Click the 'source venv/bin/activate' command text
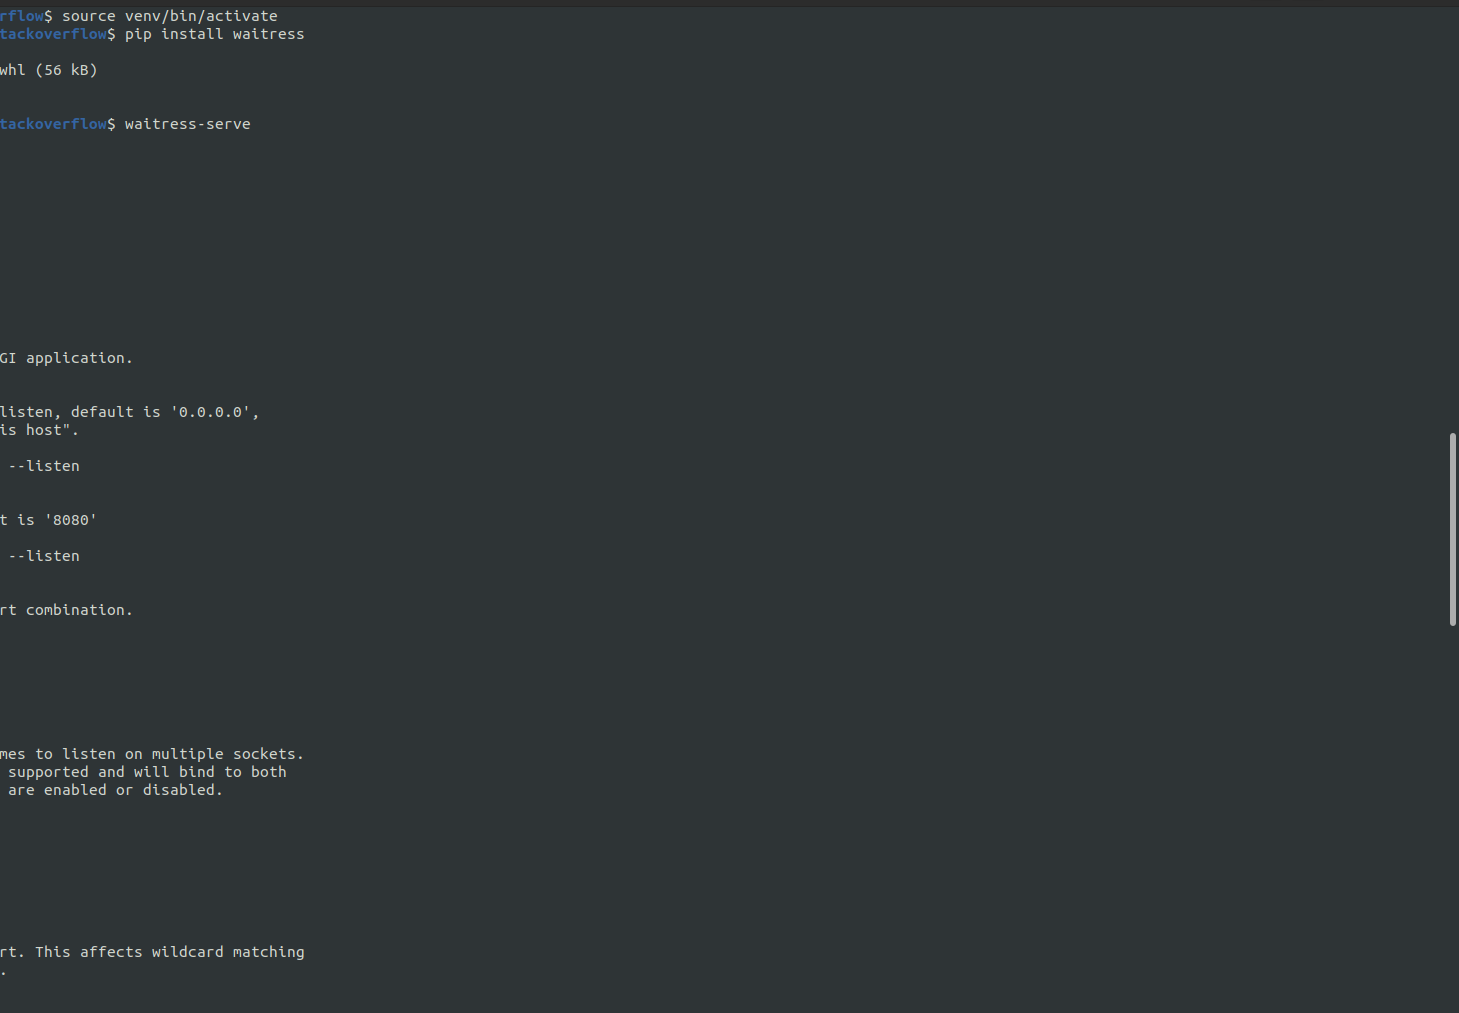 pyautogui.click(x=169, y=16)
